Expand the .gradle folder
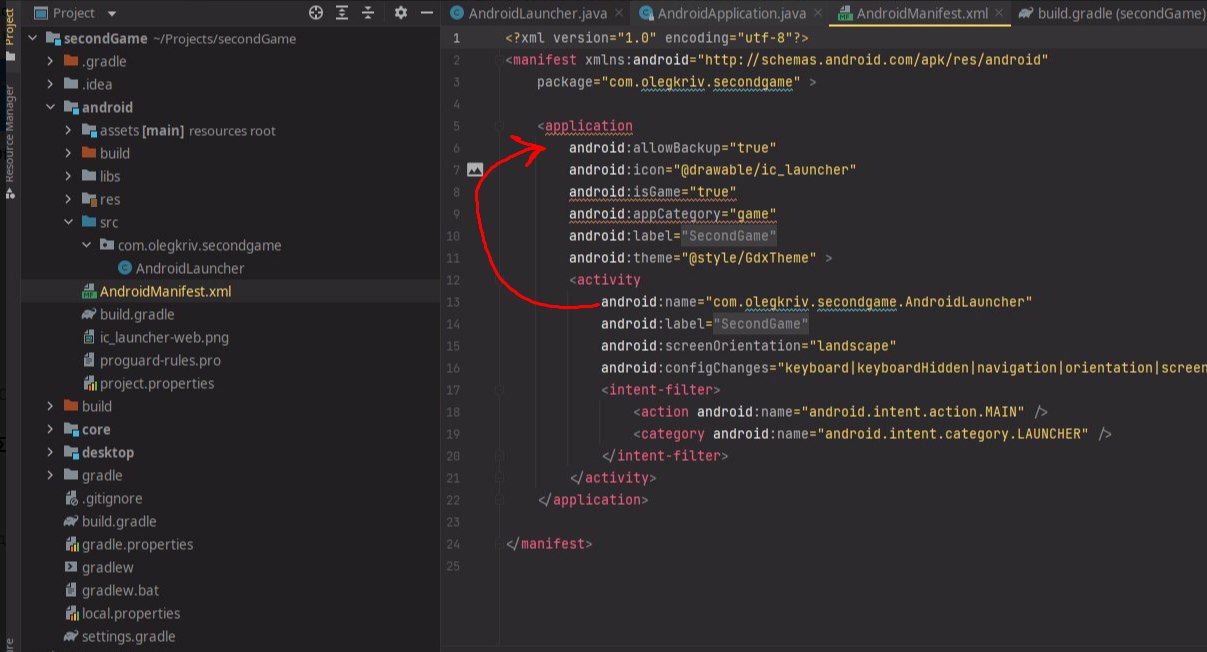Viewport: 1207px width, 652px height. [x=51, y=61]
